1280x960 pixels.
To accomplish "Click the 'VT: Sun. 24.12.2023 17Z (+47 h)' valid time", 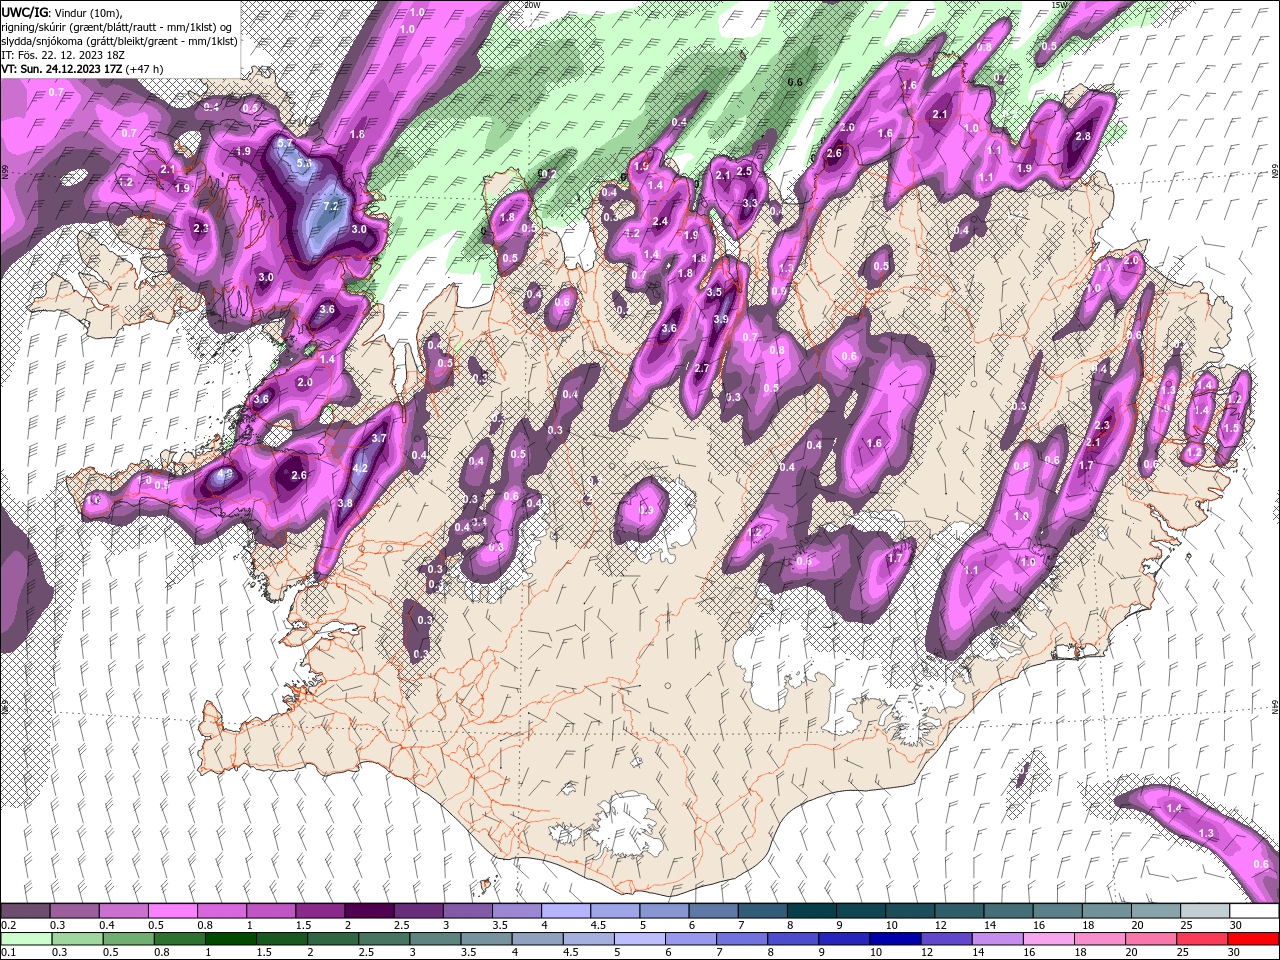I will [82, 69].
